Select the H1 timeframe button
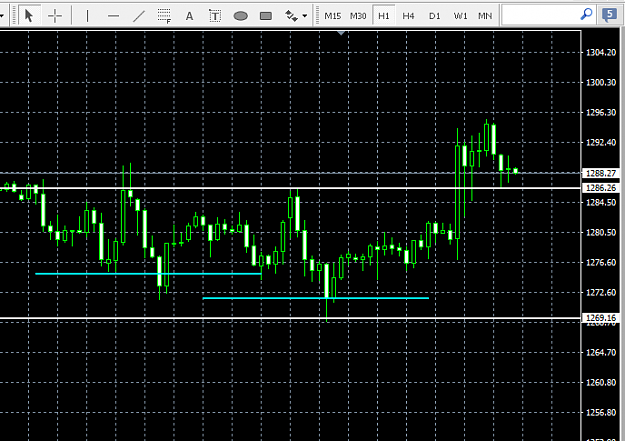Screen dimensions: 625x441 tap(384, 16)
